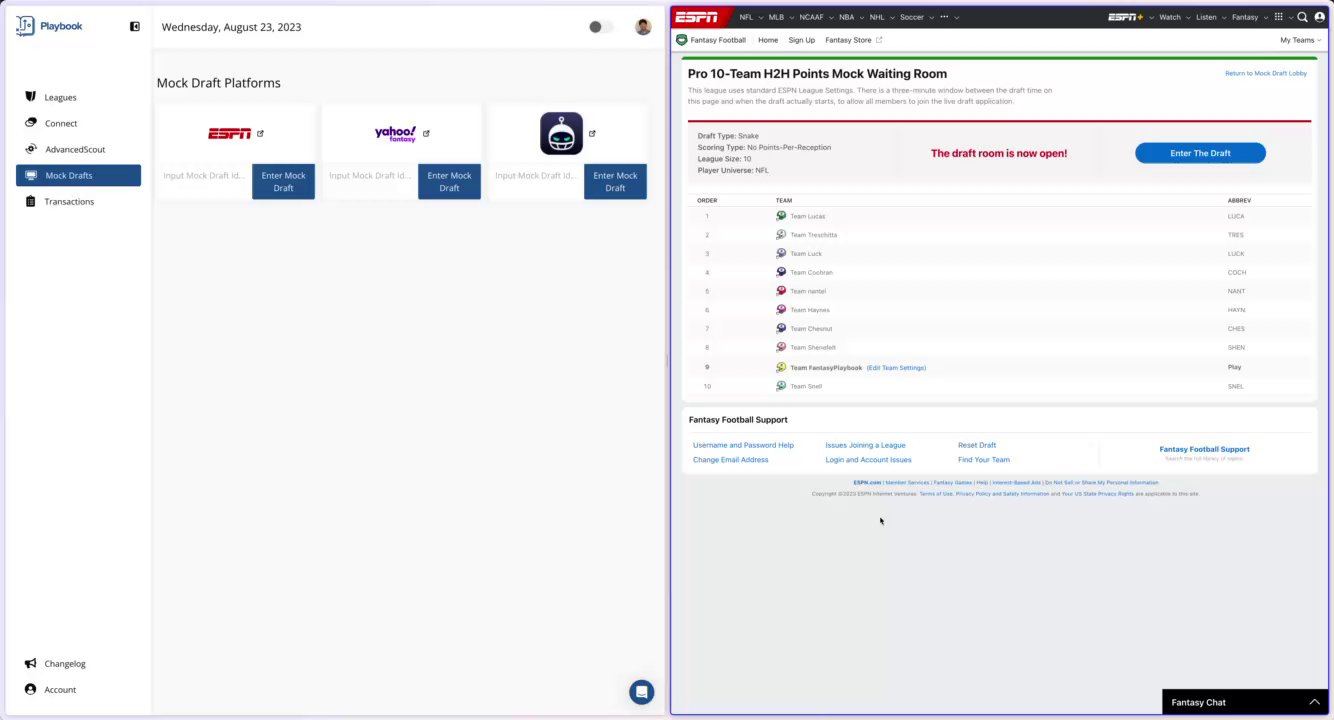Go to the Home tab in Fantasy Football

pos(768,40)
